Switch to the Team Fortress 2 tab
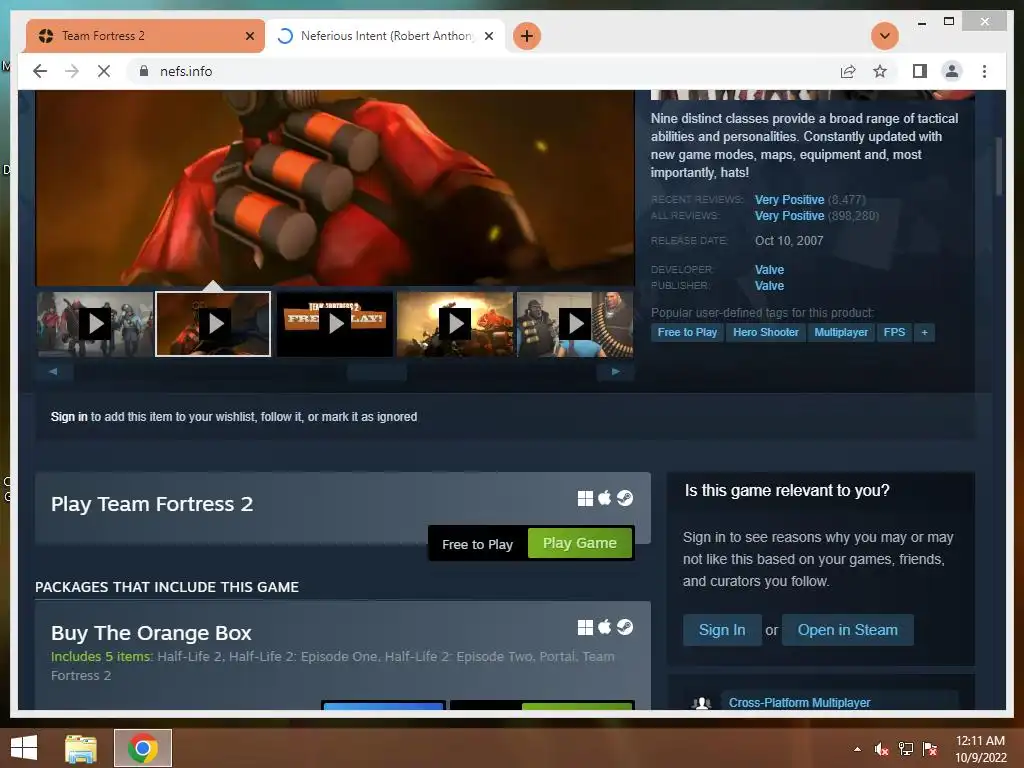Screen dimensions: 1024x768 pyautogui.click(x=145, y=36)
